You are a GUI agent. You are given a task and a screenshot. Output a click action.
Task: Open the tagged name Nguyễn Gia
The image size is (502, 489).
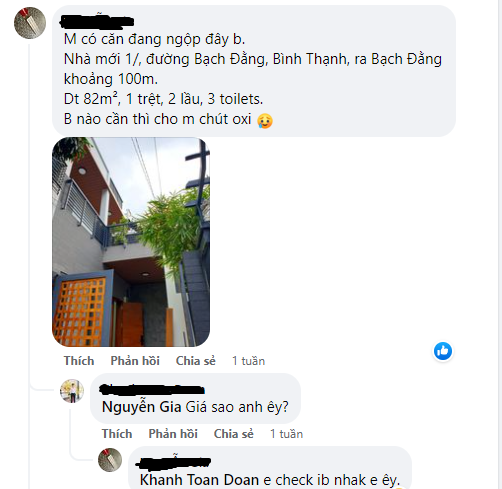coord(142,407)
